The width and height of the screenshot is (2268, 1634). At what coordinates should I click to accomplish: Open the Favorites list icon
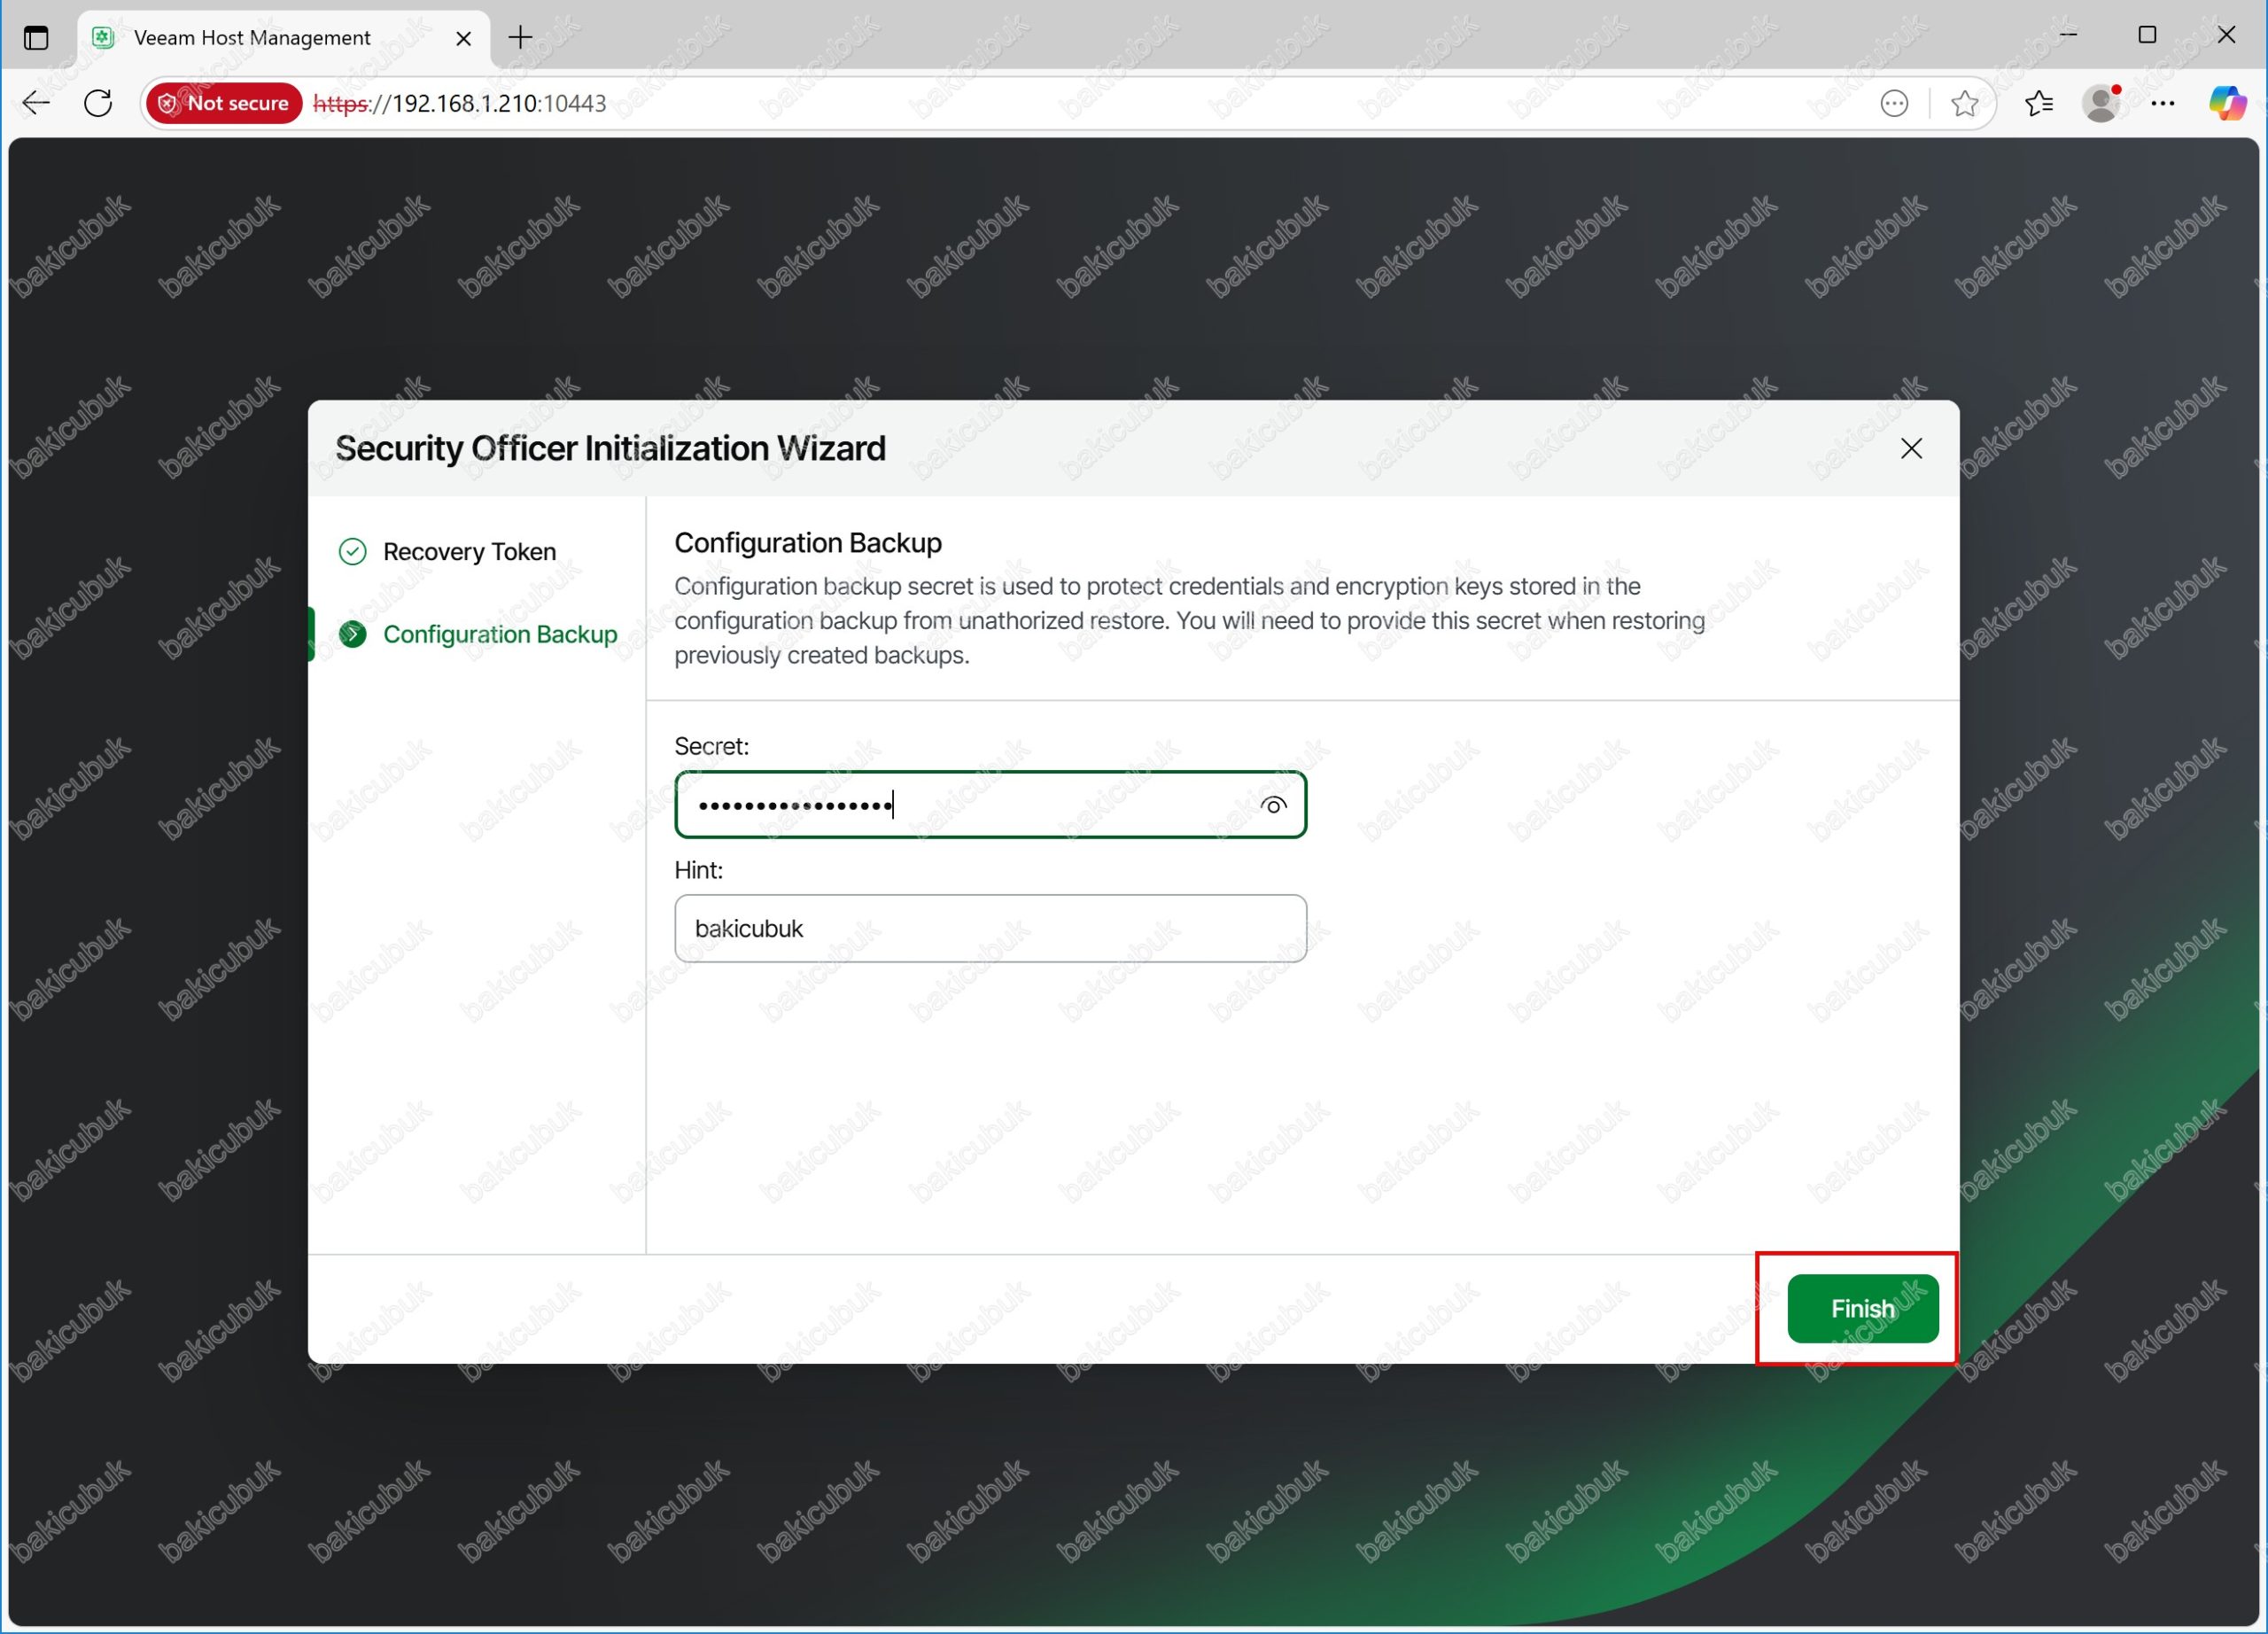[2038, 103]
